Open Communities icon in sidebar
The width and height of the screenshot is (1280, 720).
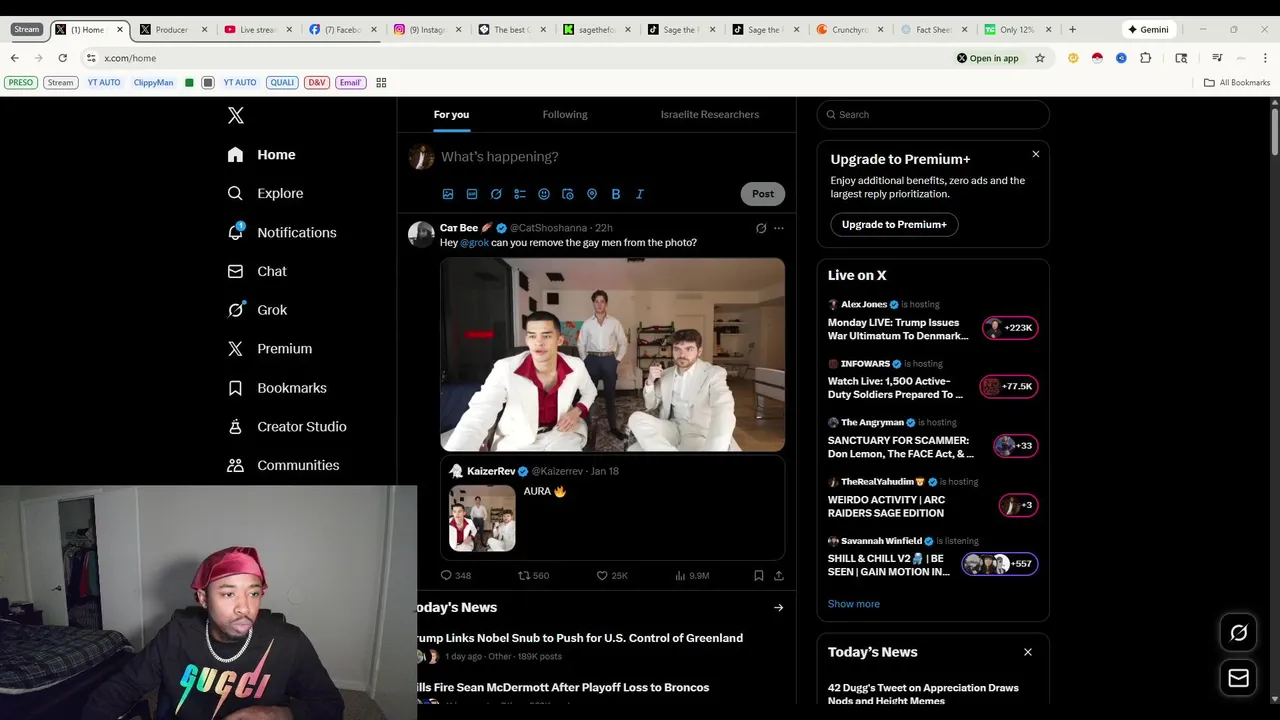[x=235, y=465]
